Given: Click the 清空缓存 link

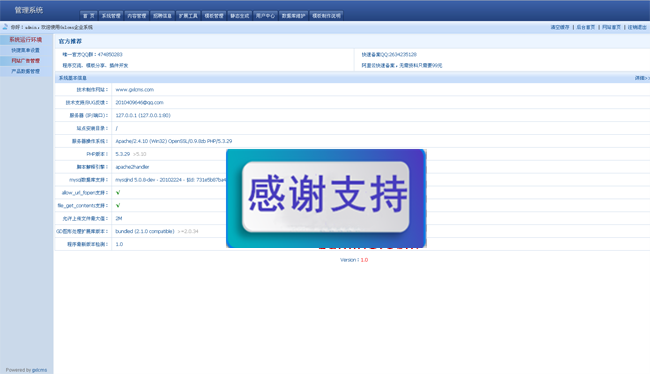Looking at the screenshot, I should (560, 27).
